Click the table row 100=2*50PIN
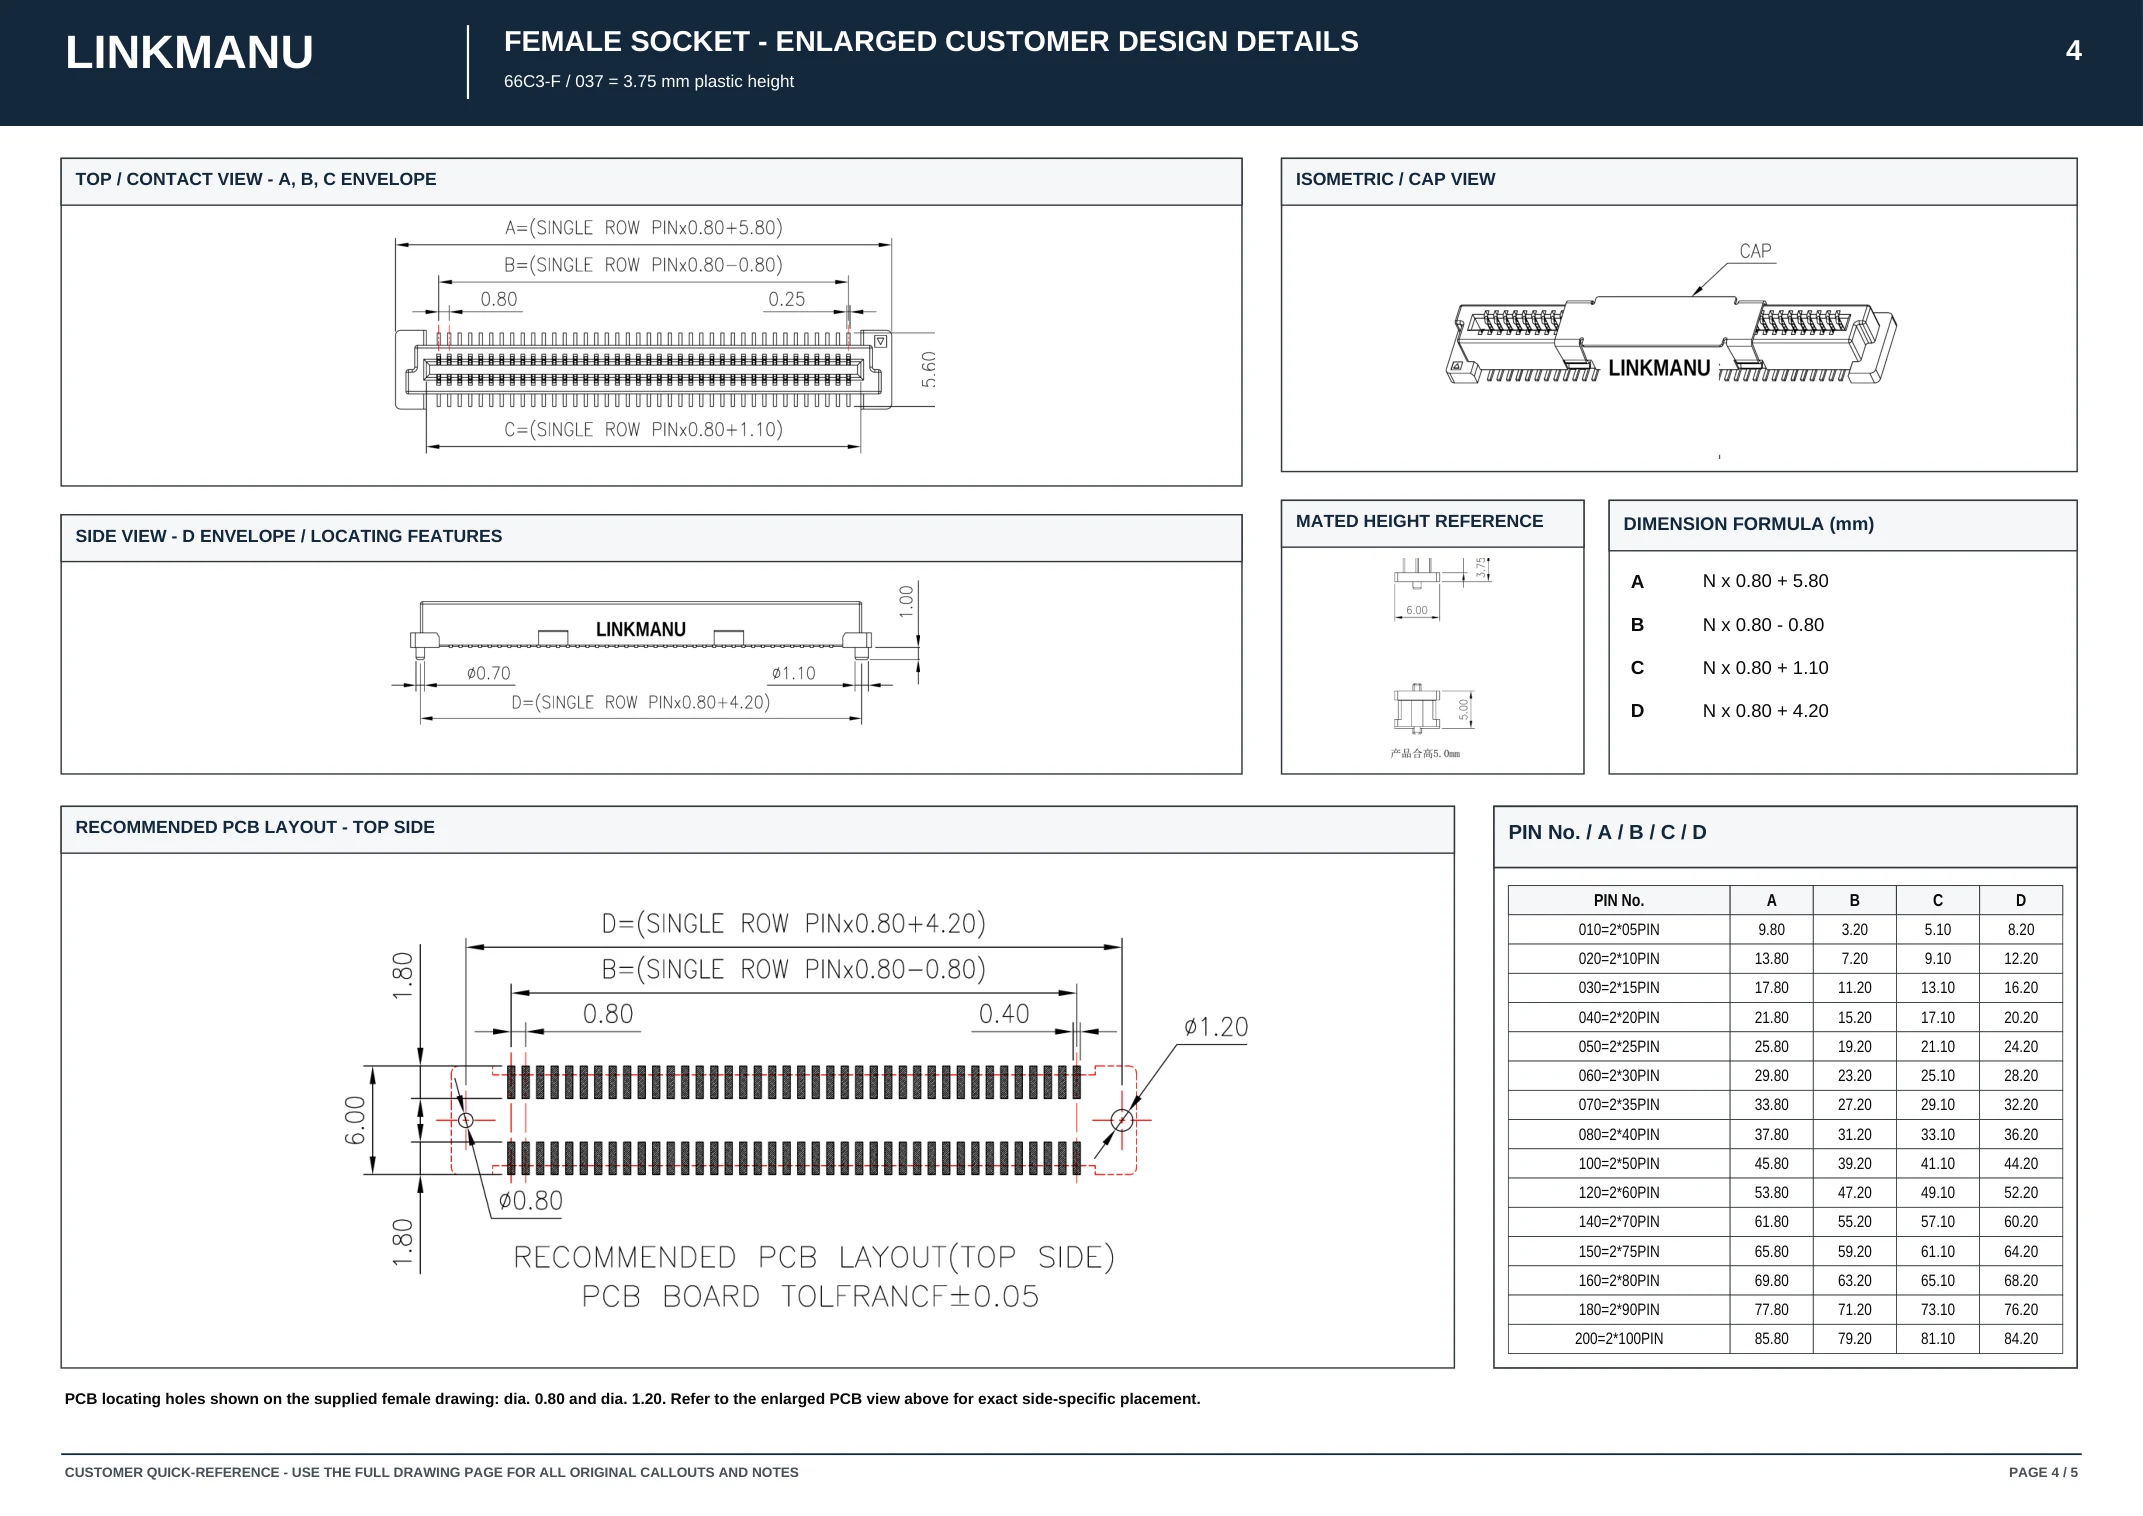Viewport: 2143px width, 1516px height. coord(1785,1164)
